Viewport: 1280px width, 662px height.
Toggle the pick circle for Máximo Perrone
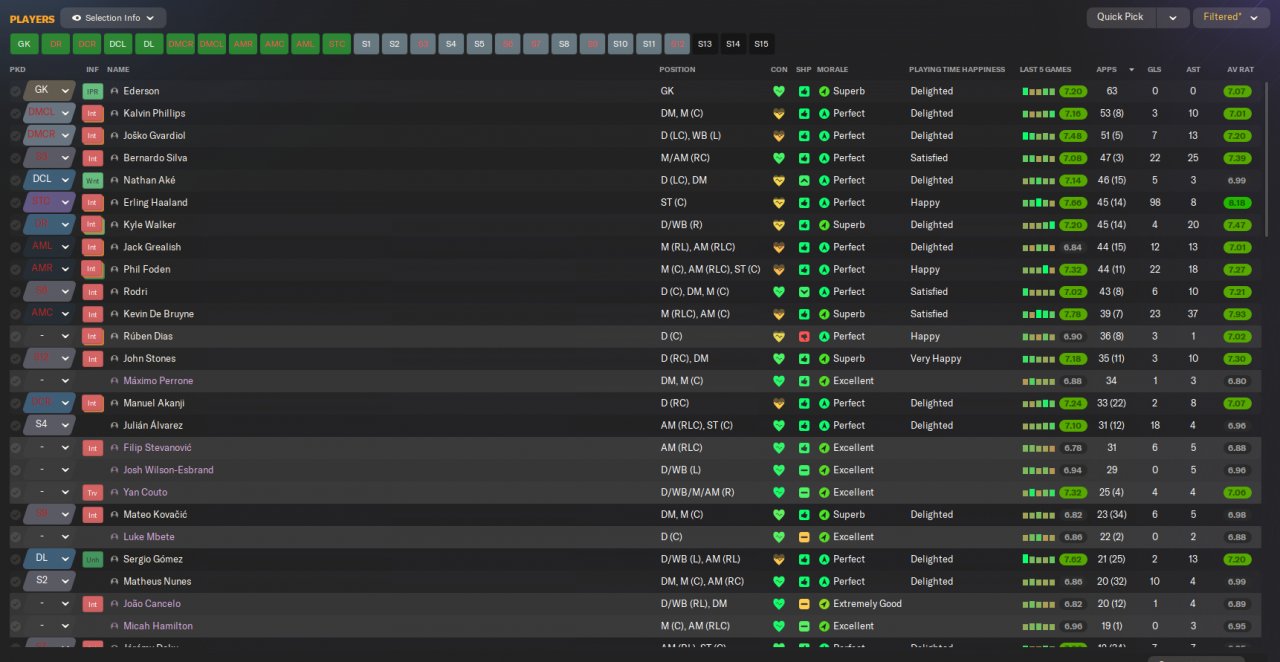pos(15,381)
